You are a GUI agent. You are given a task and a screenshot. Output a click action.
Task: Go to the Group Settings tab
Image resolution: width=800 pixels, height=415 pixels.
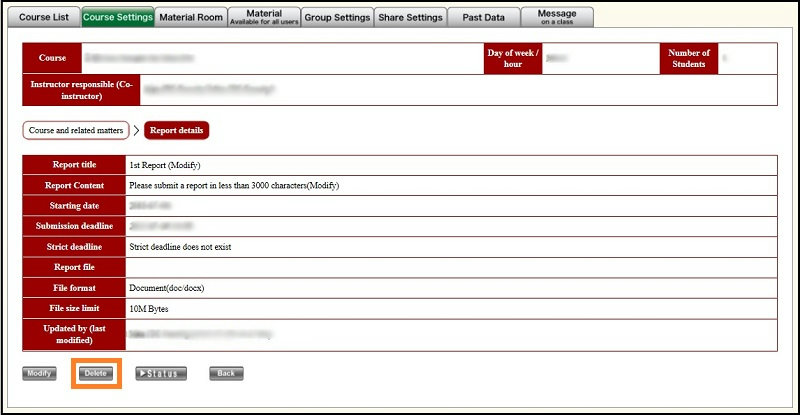[337, 17]
